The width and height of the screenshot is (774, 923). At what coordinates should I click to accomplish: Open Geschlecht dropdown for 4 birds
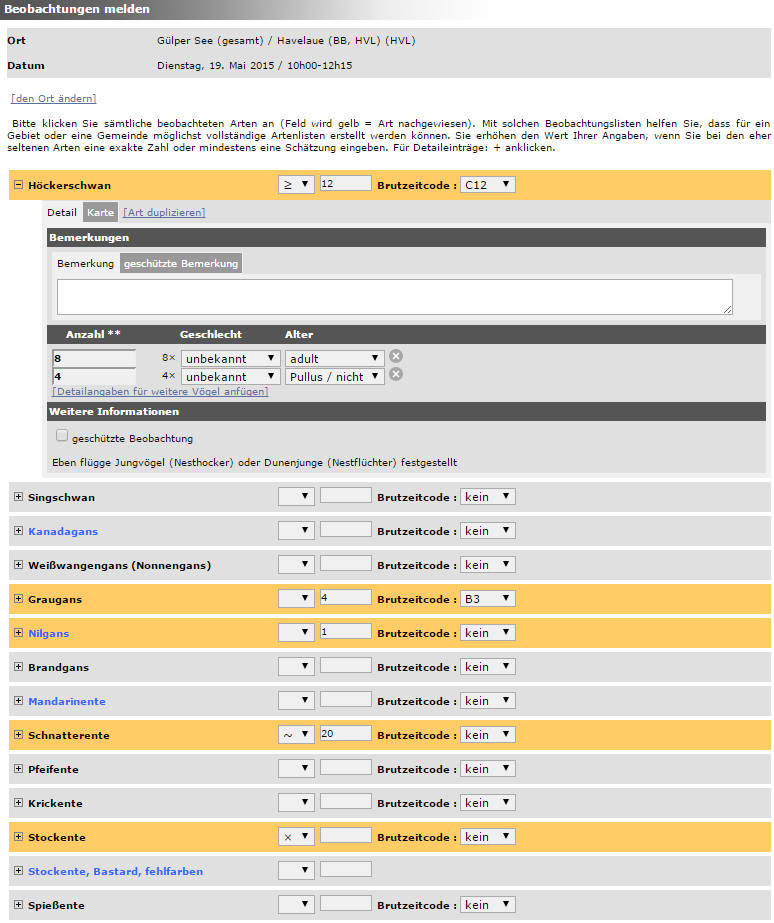click(230, 377)
